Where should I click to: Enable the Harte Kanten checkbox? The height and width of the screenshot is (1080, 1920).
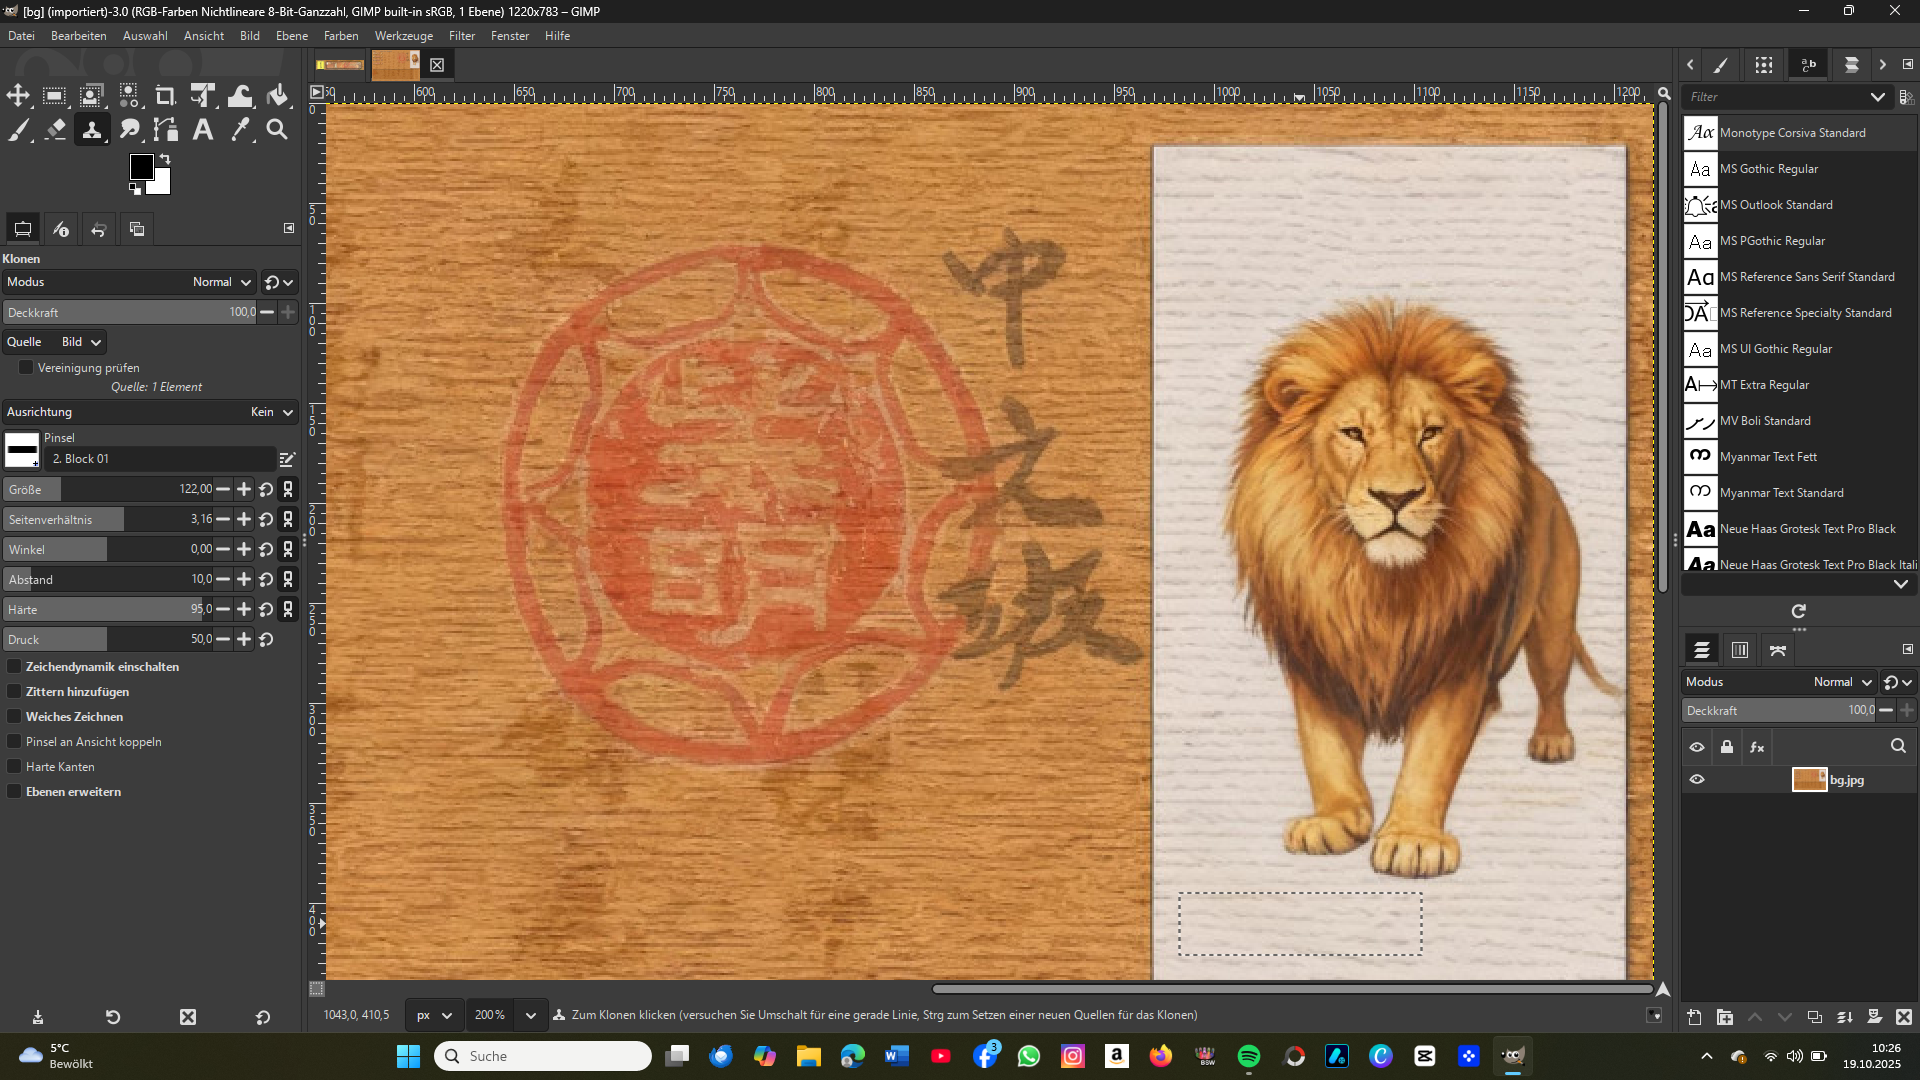14,767
